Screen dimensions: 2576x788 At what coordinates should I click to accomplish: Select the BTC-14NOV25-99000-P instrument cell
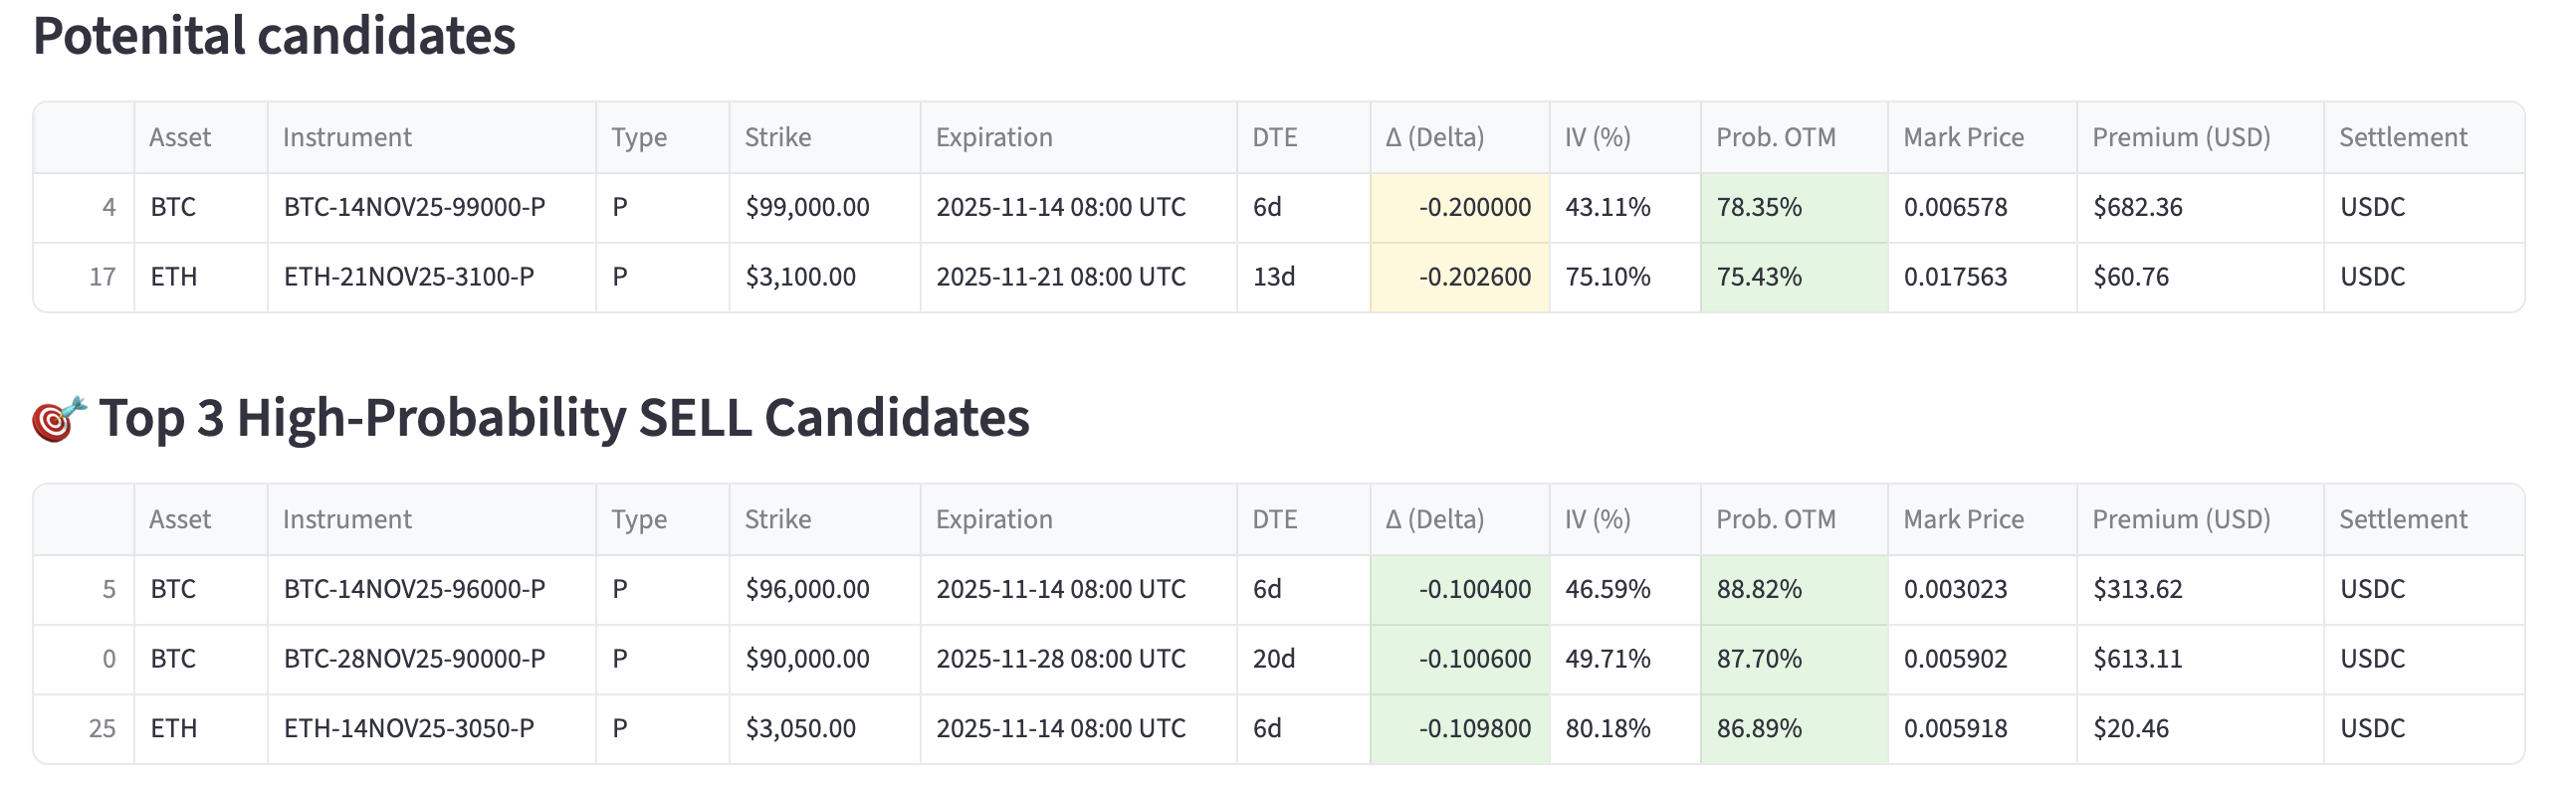pos(414,207)
